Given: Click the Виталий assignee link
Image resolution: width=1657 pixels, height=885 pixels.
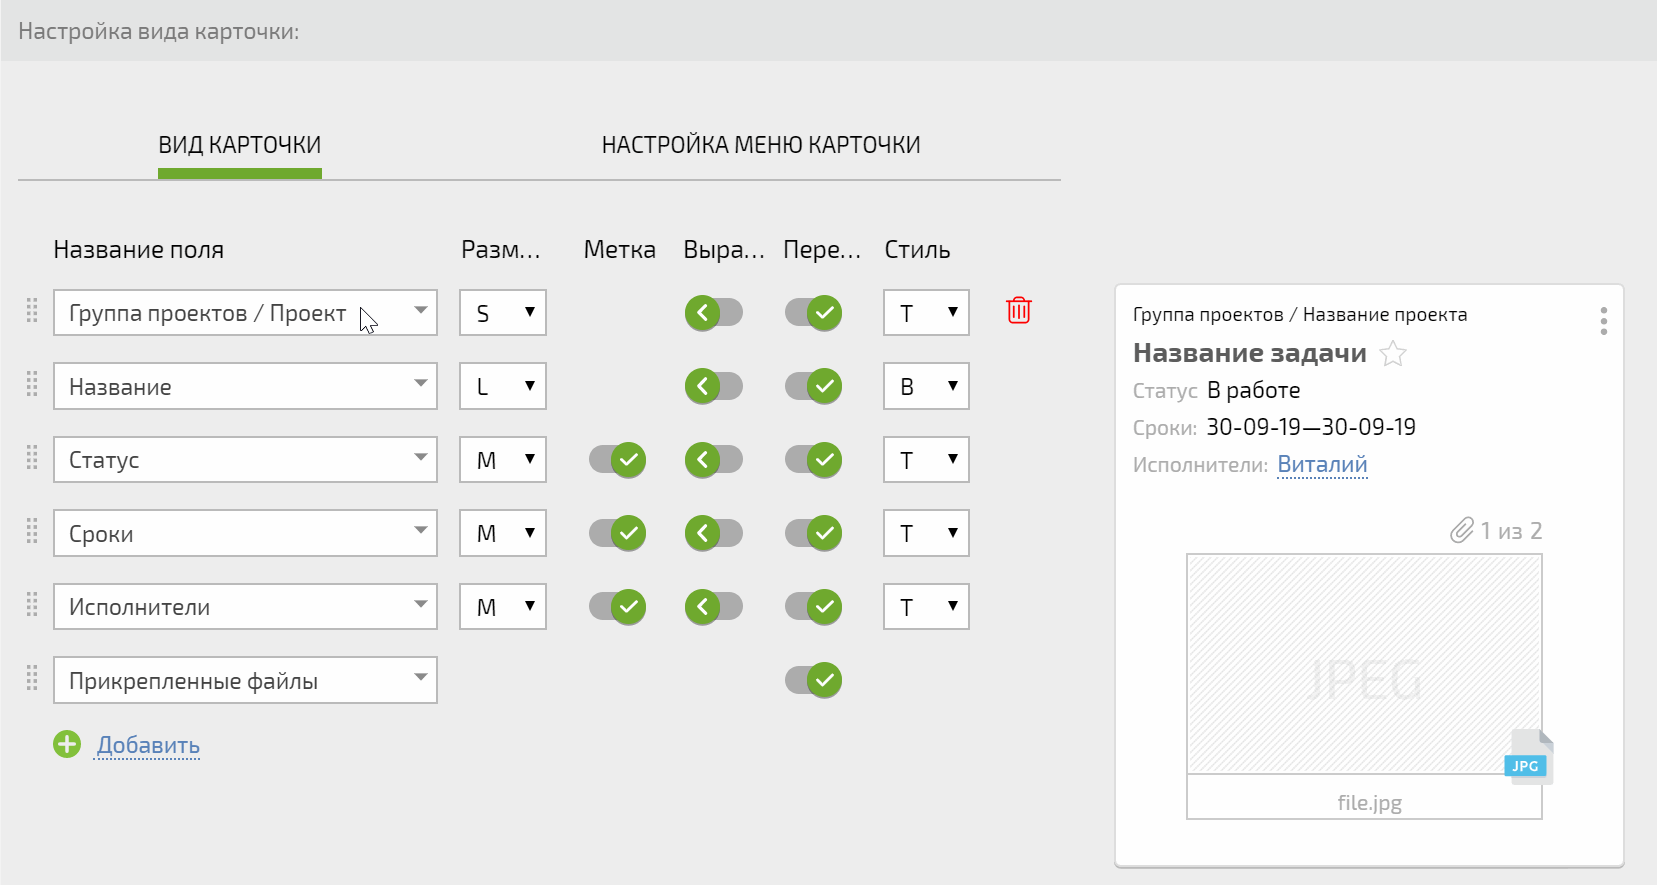Looking at the screenshot, I should click(x=1322, y=464).
